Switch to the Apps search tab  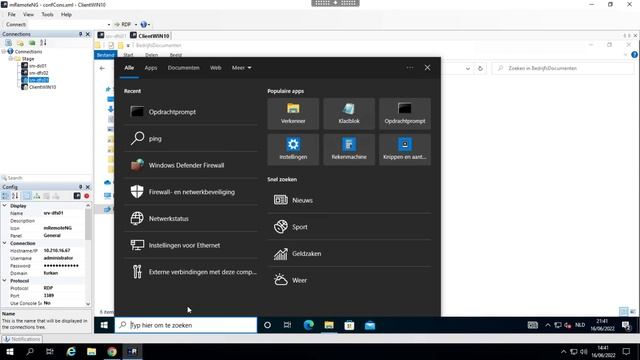(151, 68)
